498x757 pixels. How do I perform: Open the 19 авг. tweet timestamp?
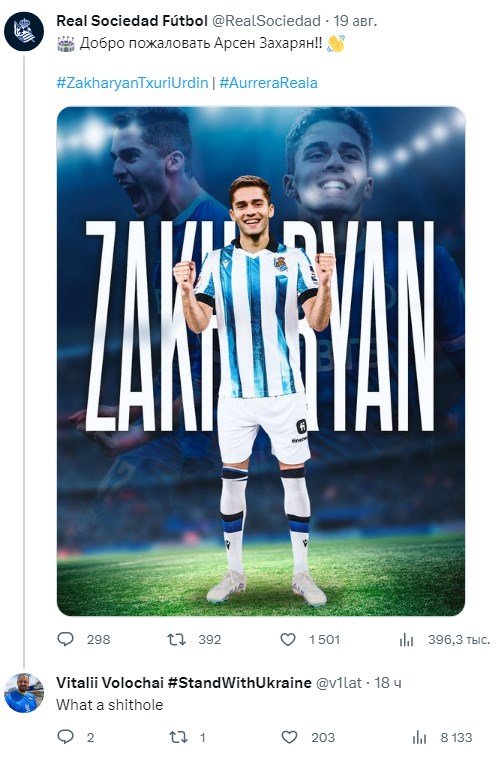click(x=356, y=21)
